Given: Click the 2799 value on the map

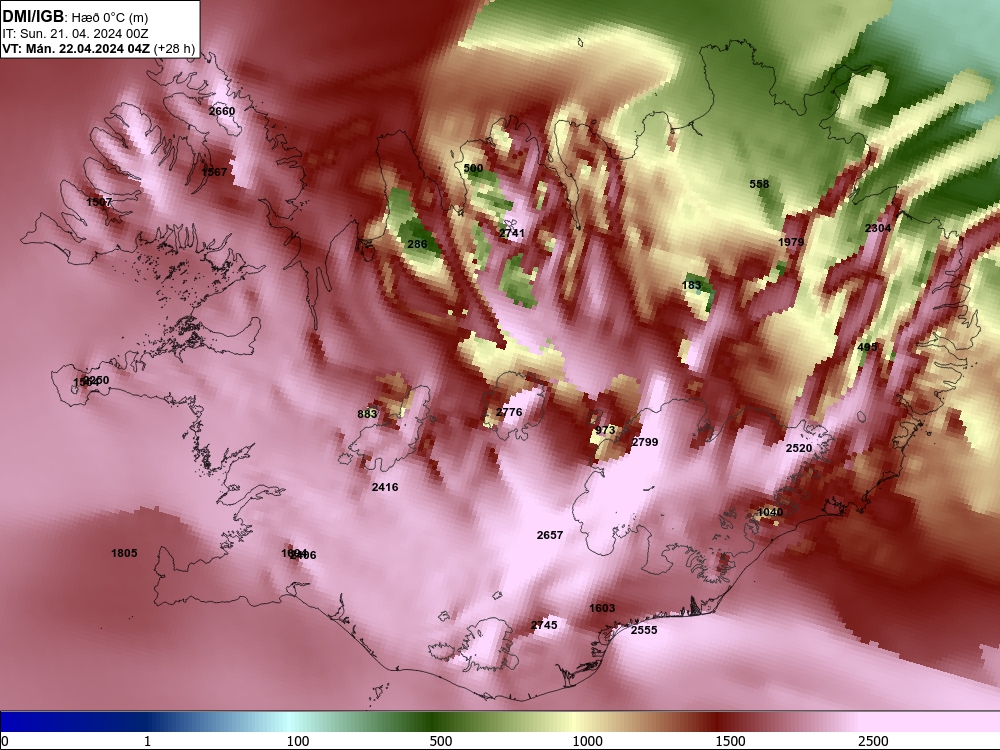Looking at the screenshot, I should point(645,442).
